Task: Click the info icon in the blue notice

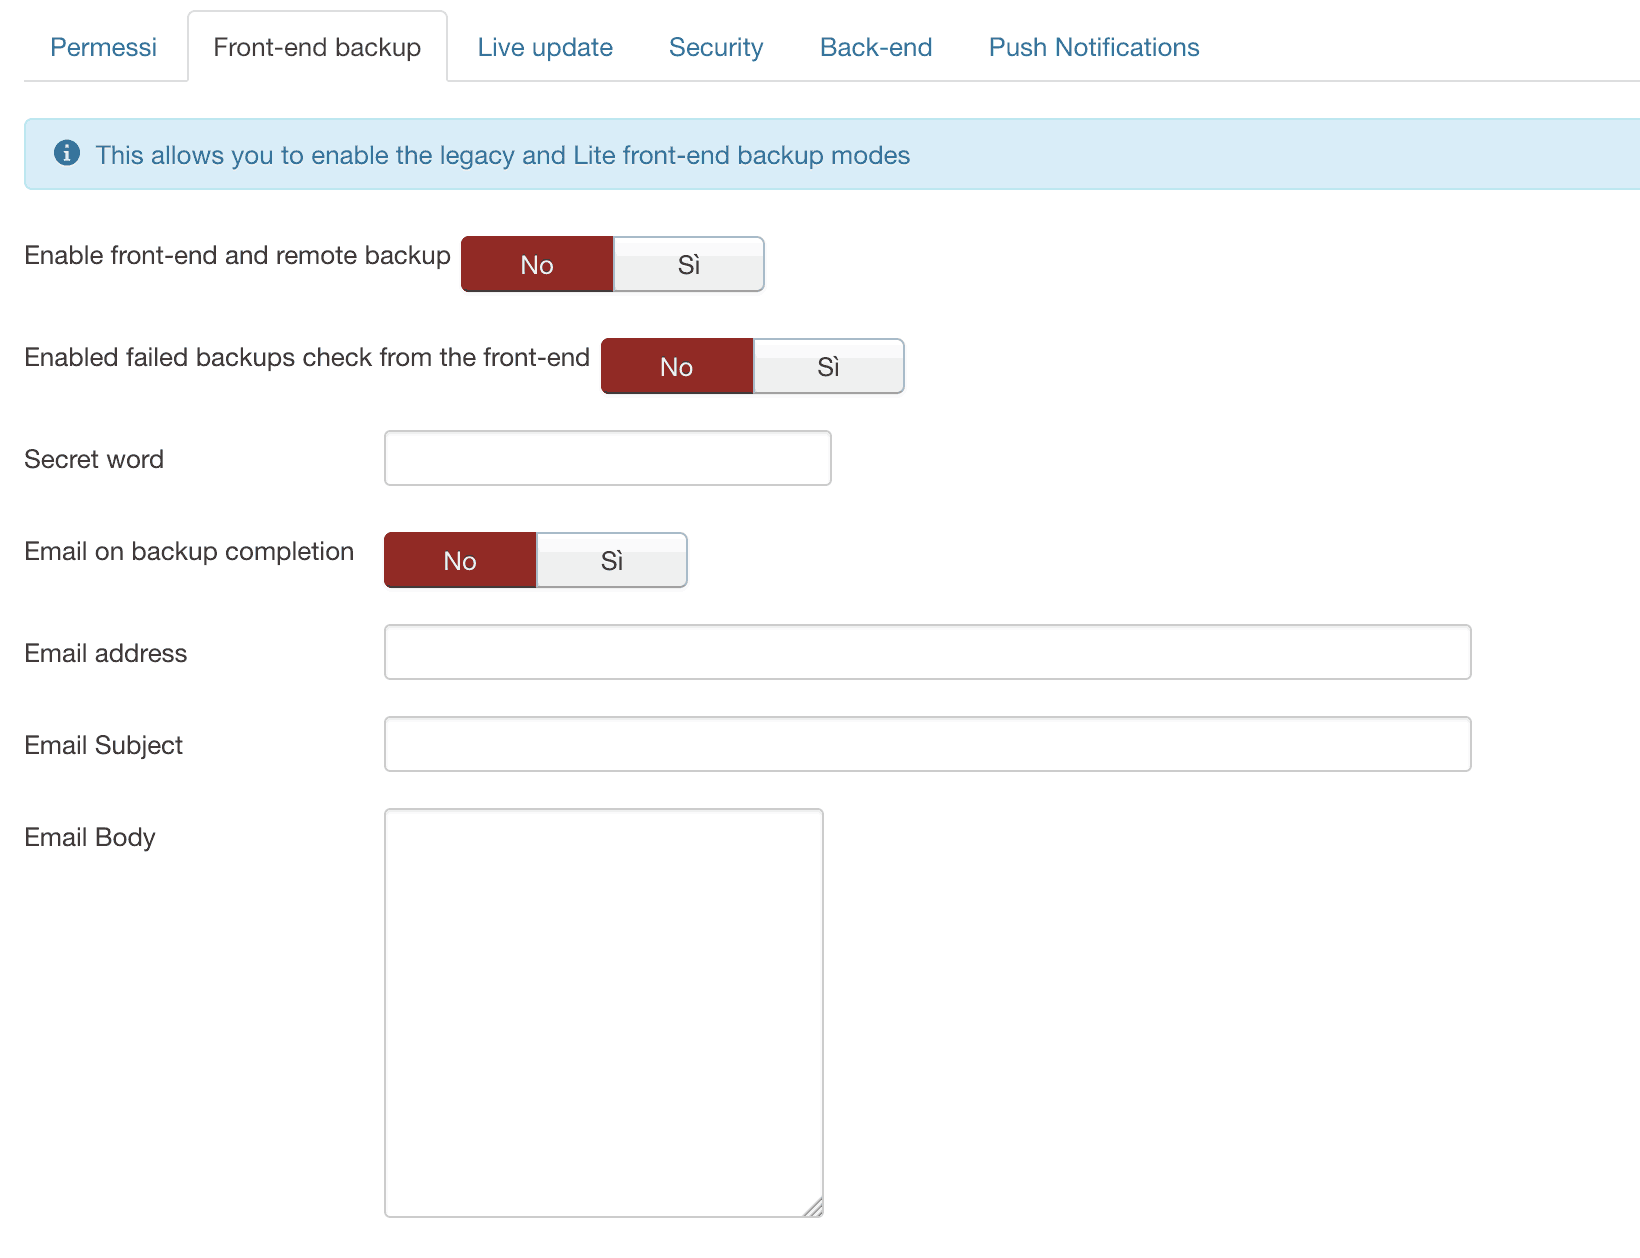Action: tap(67, 153)
